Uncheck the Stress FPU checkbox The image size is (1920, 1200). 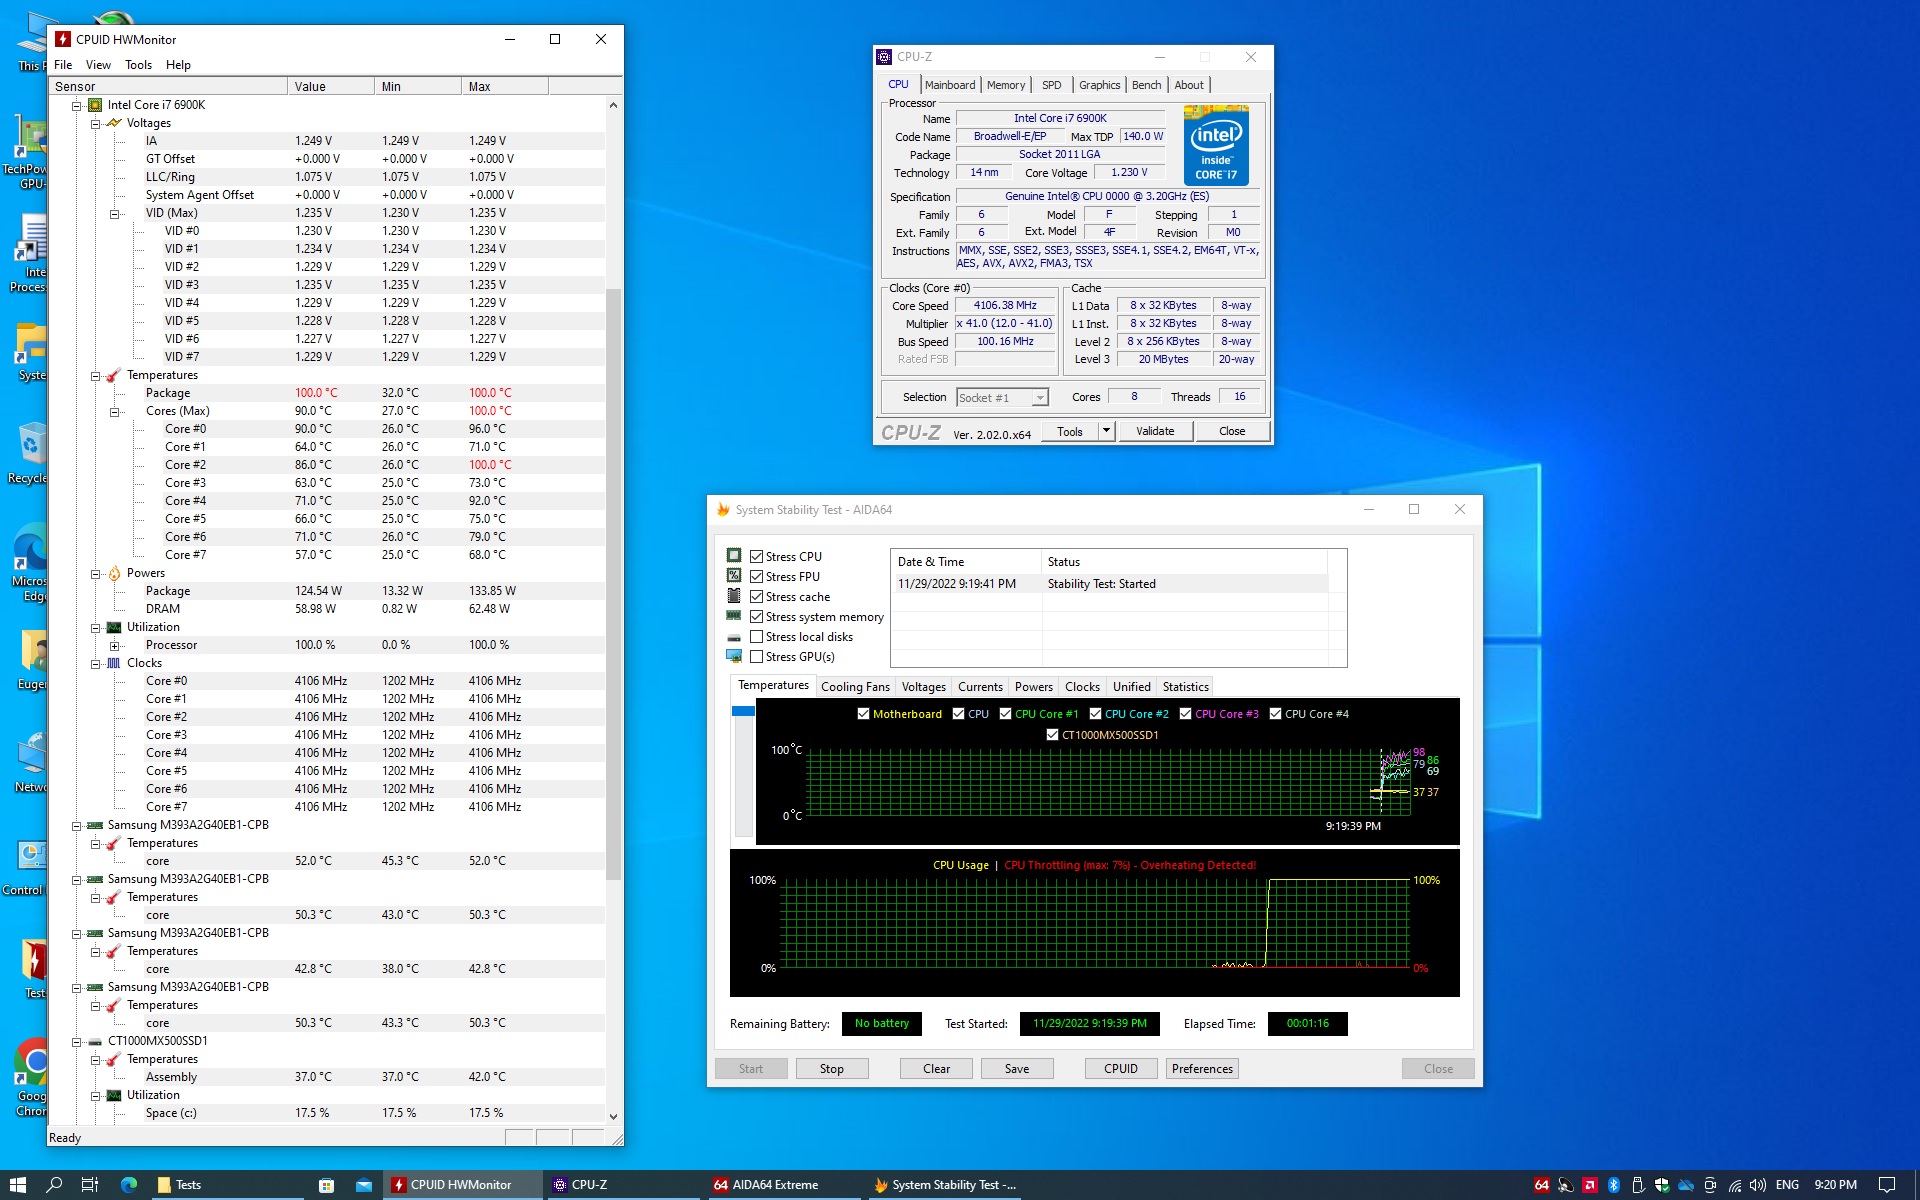click(757, 577)
